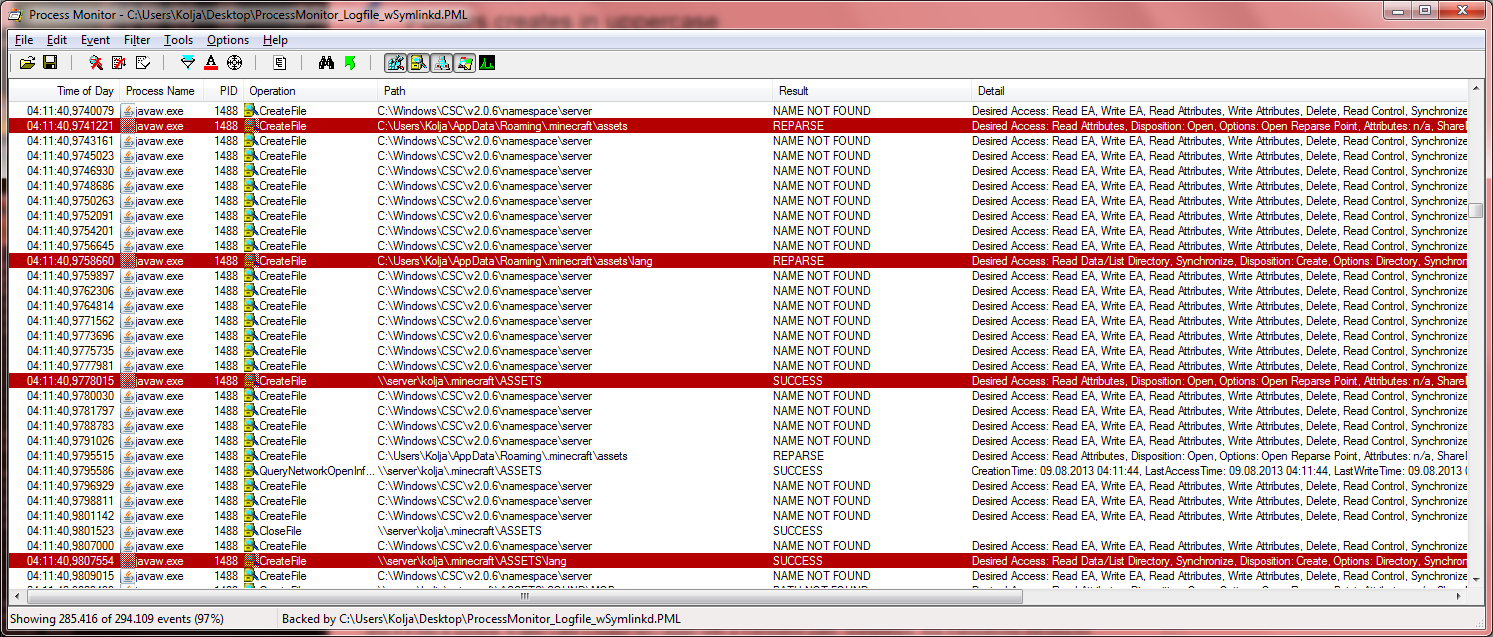Click the PID column header

[x=223, y=91]
